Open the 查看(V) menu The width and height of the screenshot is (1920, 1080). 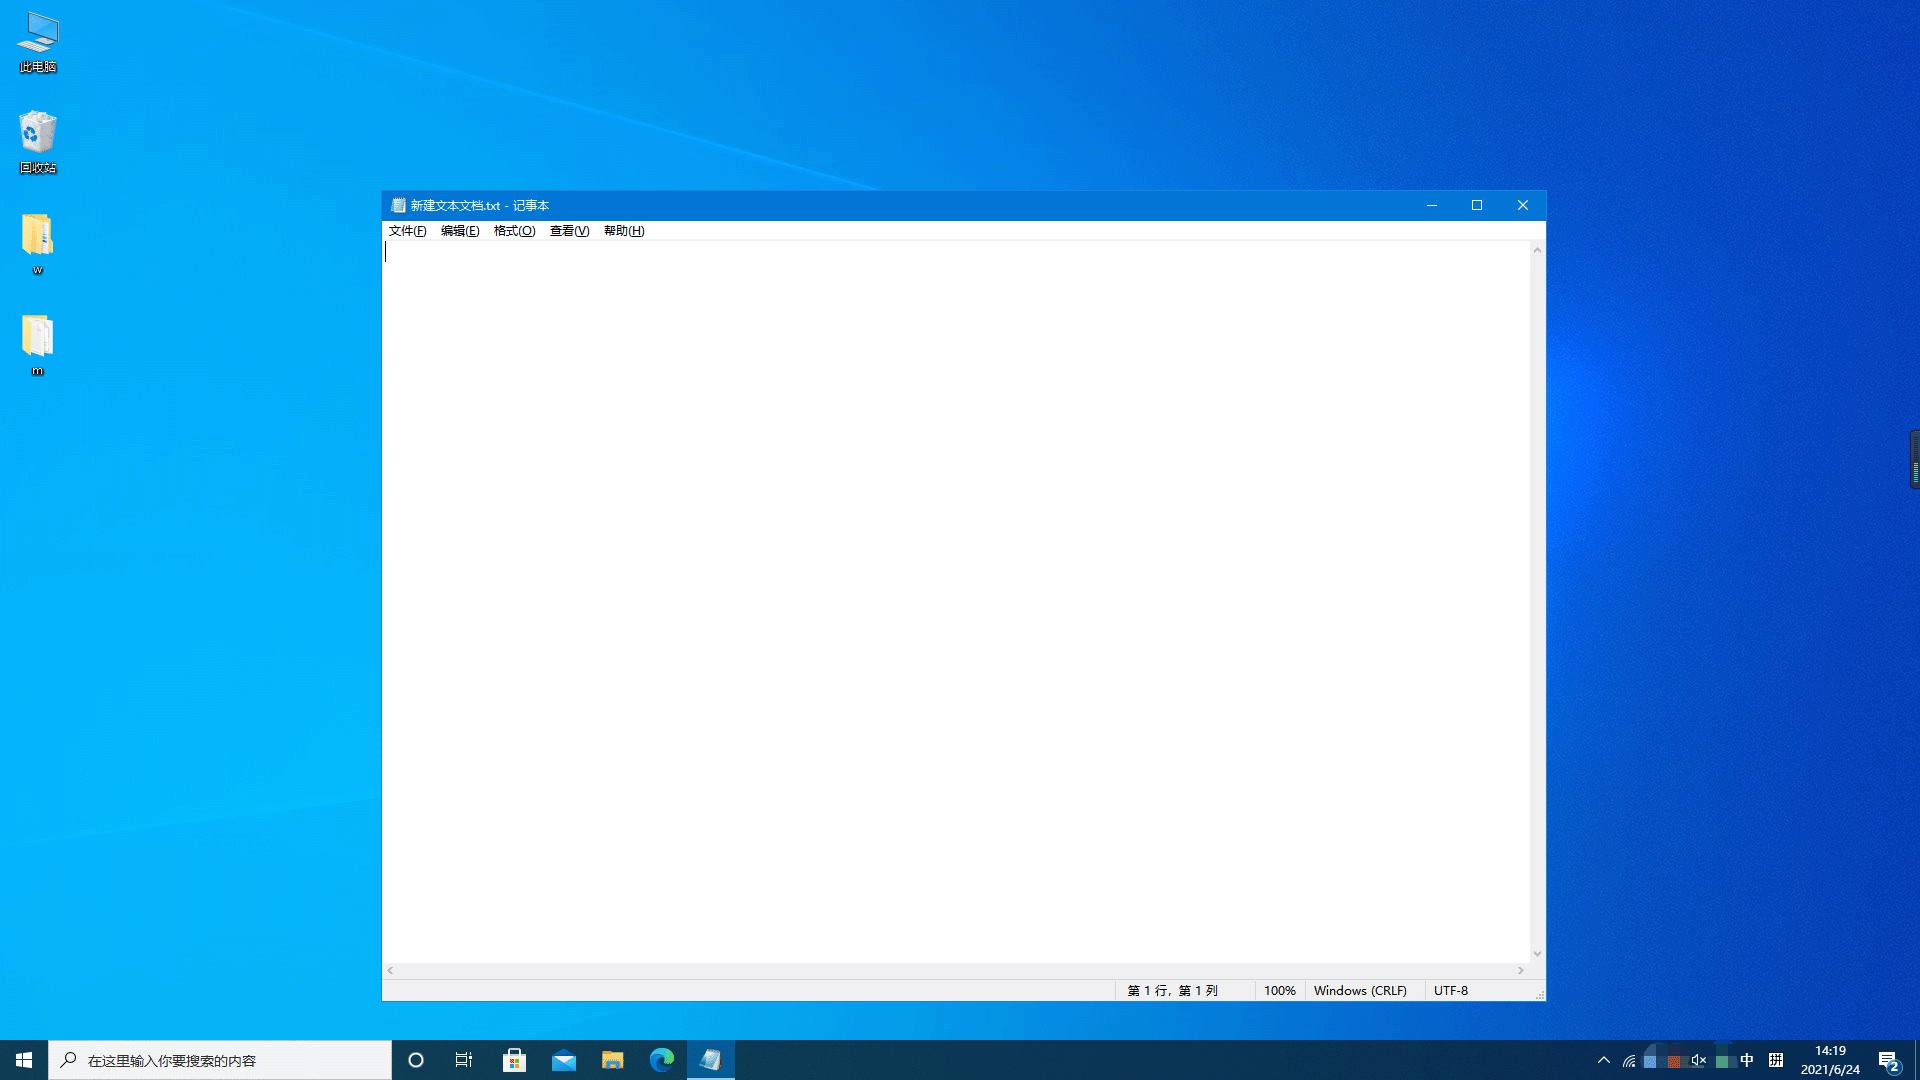569,231
